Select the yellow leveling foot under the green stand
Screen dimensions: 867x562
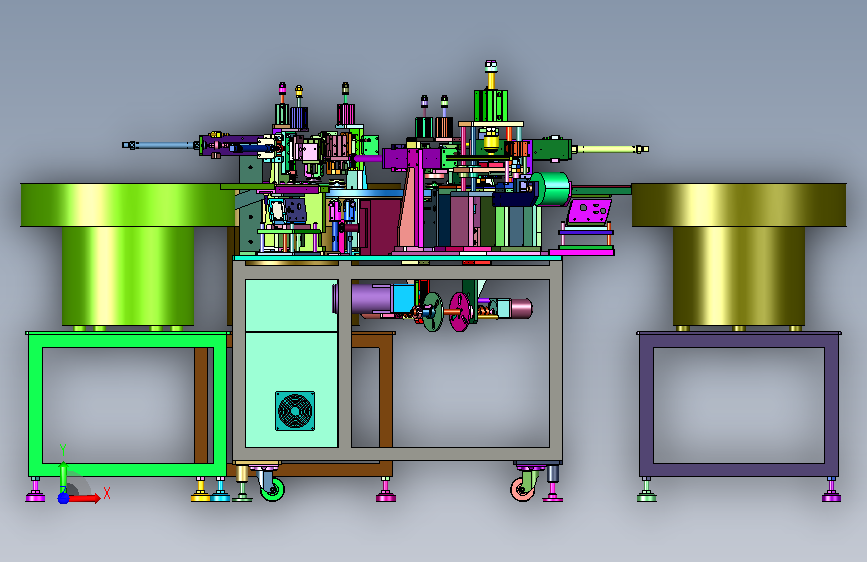click(201, 490)
